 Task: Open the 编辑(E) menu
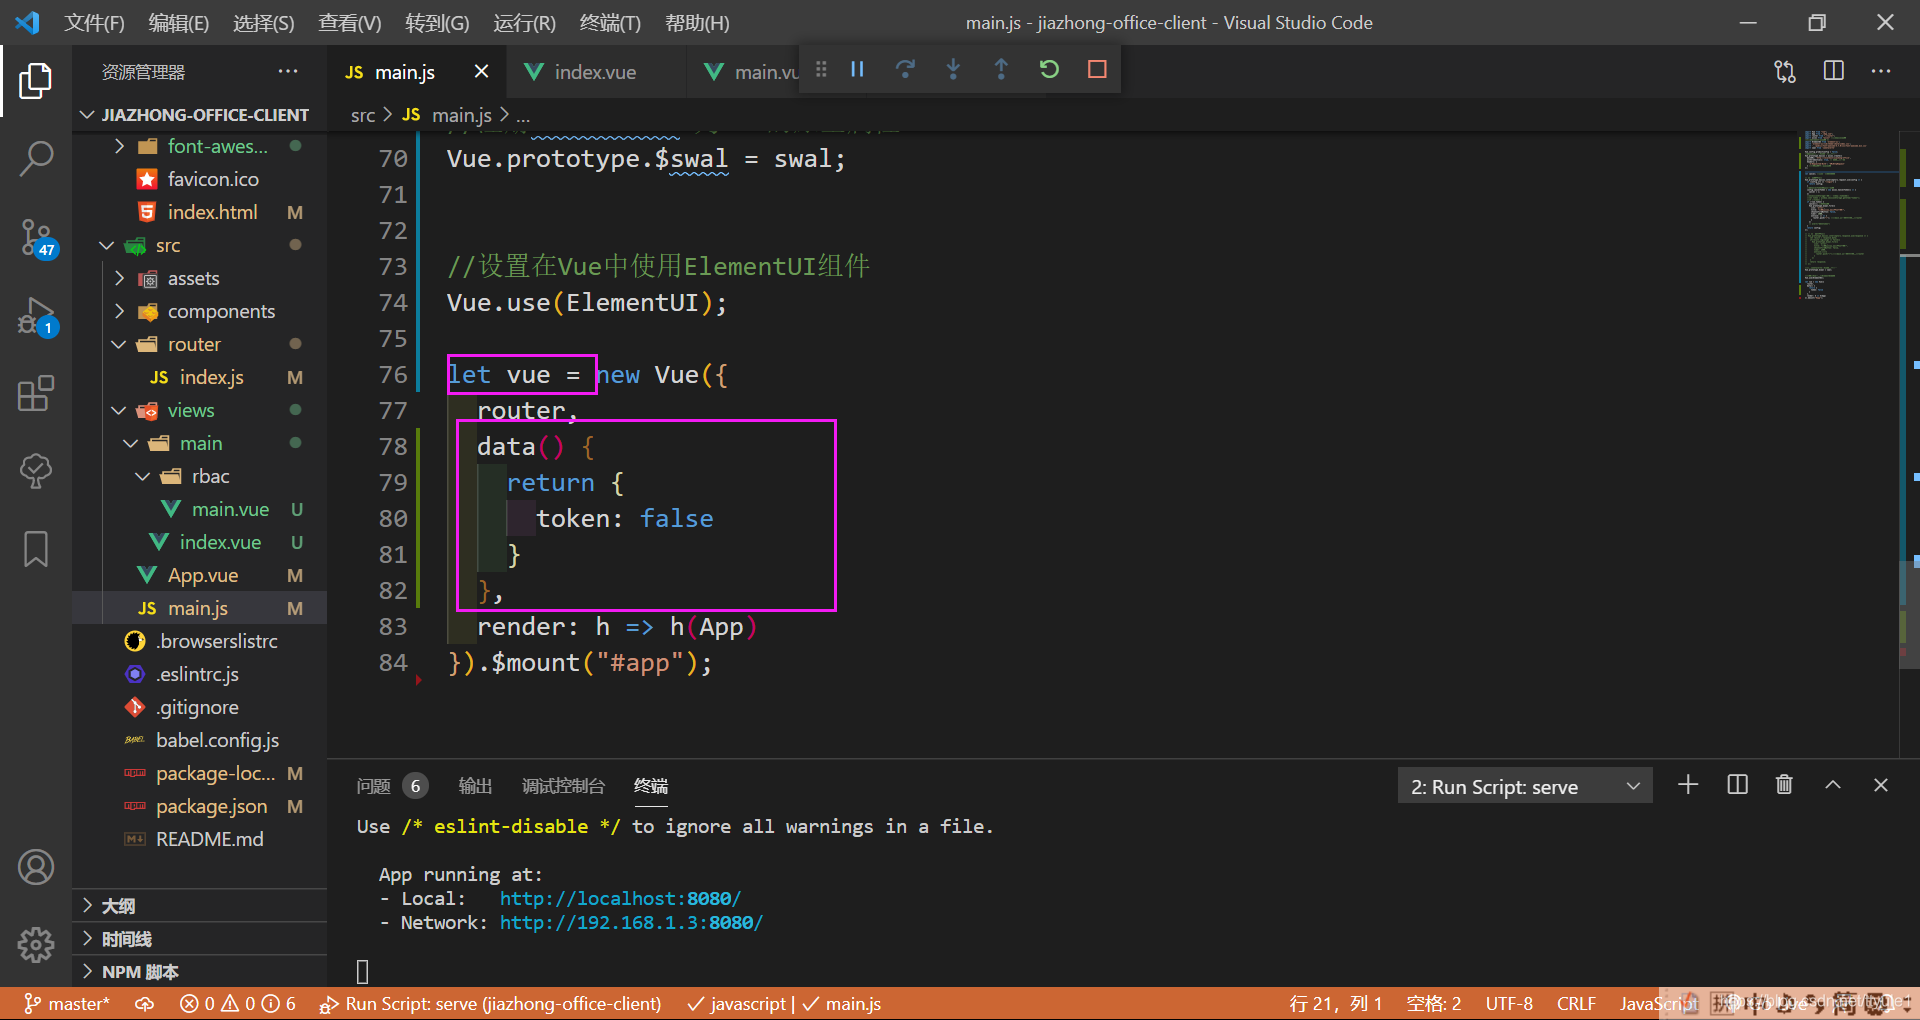tap(179, 22)
